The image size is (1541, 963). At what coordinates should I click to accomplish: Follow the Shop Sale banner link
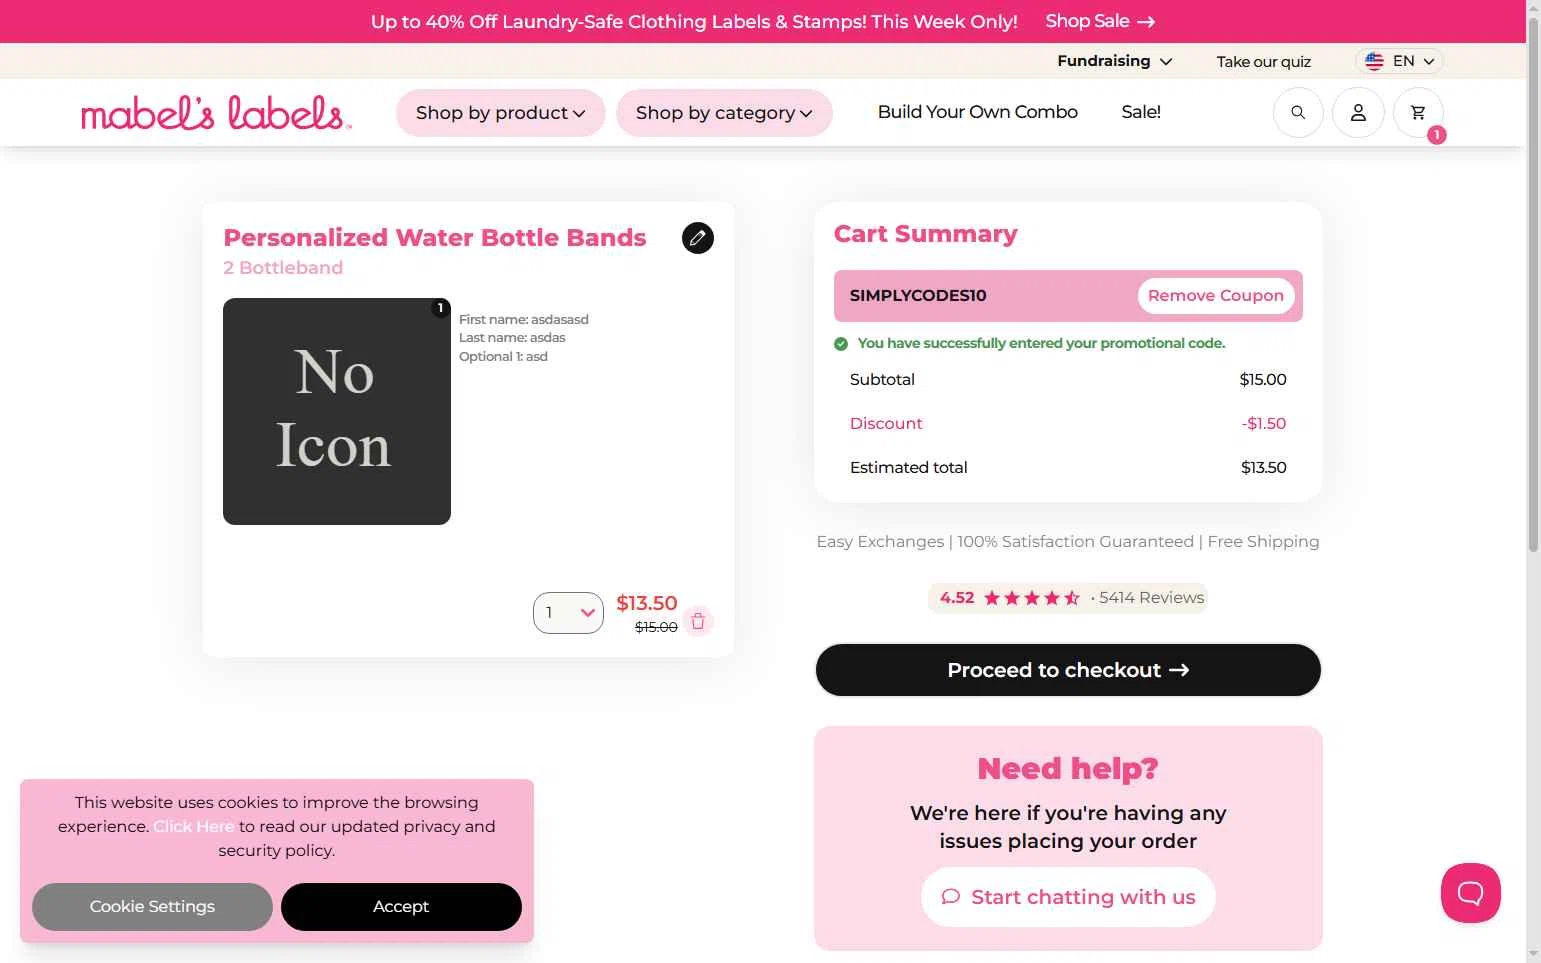1100,21
